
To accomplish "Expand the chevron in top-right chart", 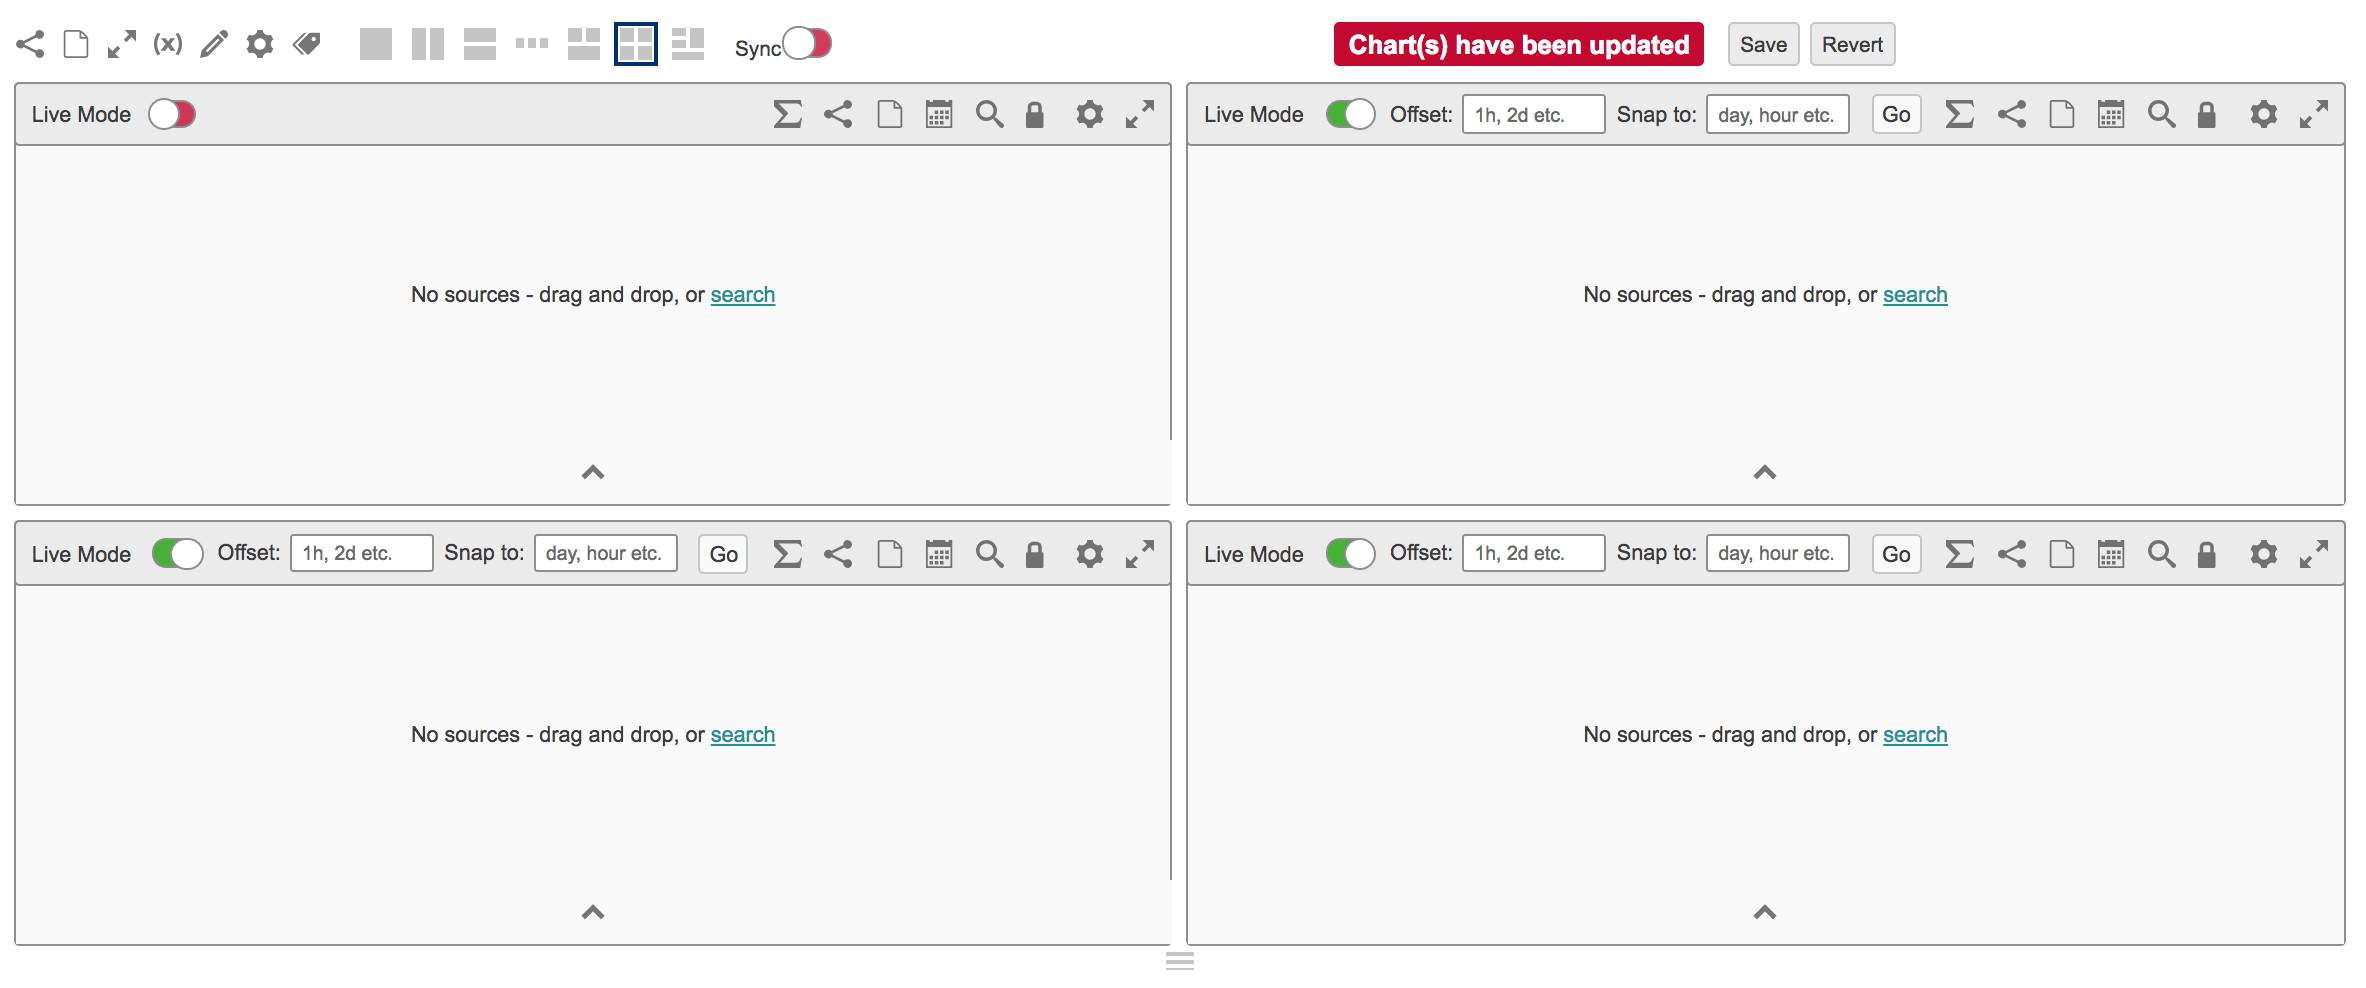I will [x=1765, y=472].
